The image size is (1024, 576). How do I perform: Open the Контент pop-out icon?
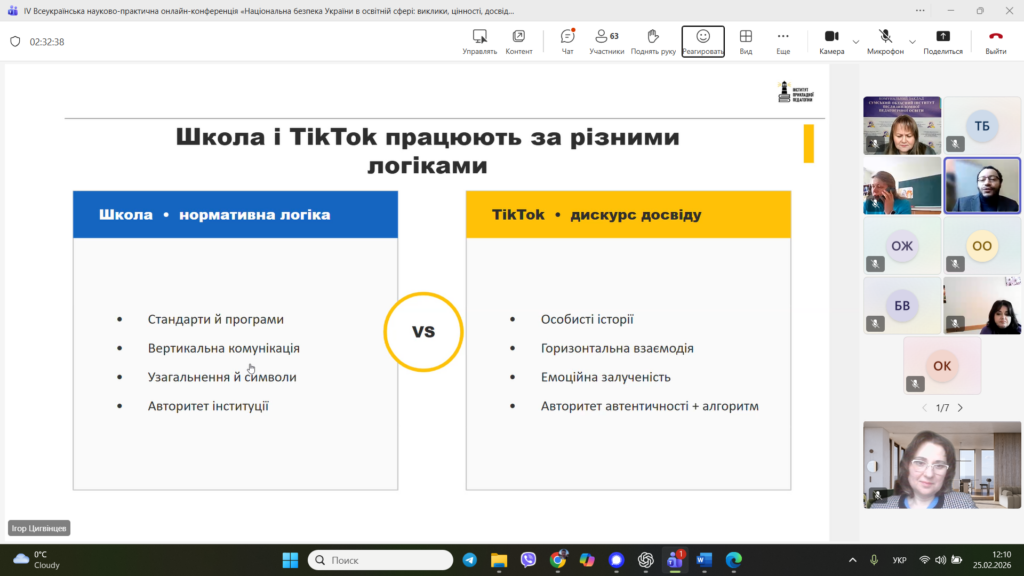(519, 41)
